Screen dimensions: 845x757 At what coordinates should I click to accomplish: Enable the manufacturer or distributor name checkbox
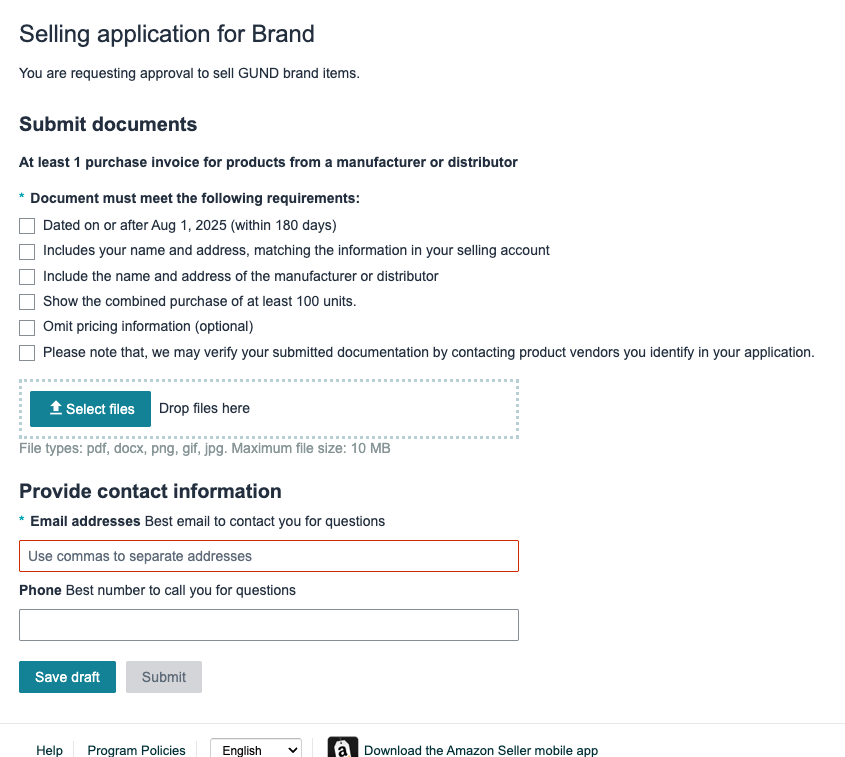pyautogui.click(x=27, y=276)
